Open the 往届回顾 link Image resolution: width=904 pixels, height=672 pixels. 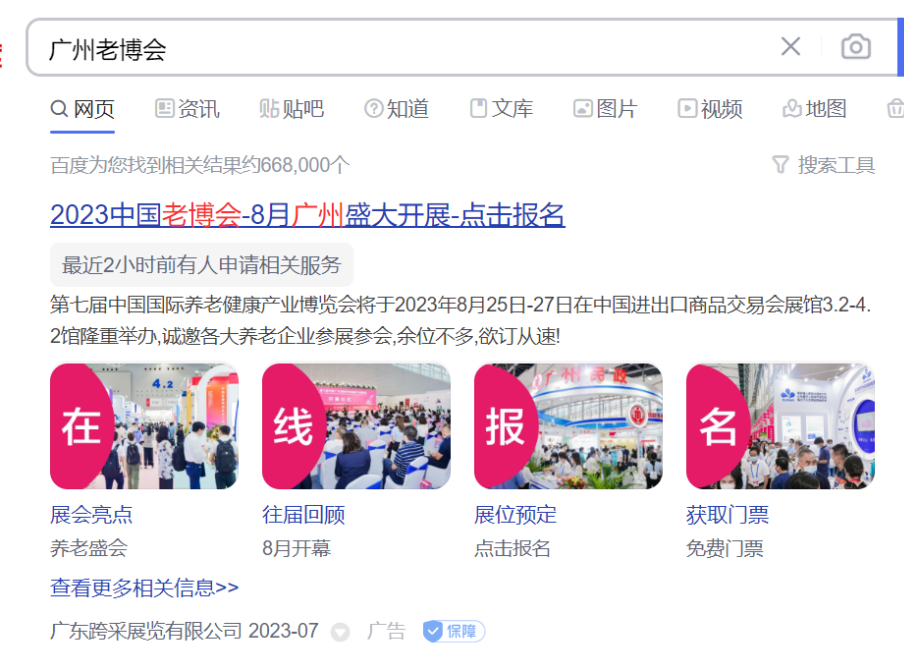303,515
